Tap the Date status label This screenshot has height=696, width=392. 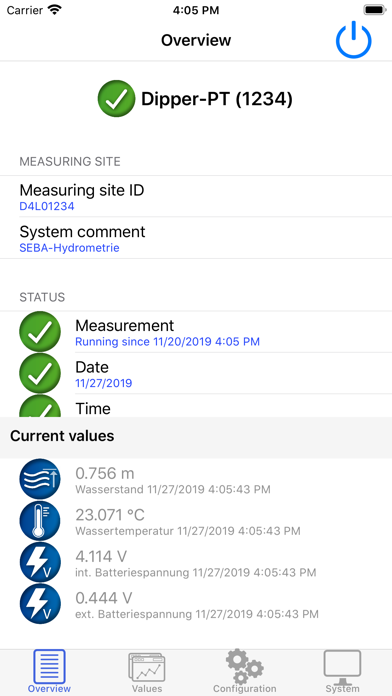coord(92,367)
